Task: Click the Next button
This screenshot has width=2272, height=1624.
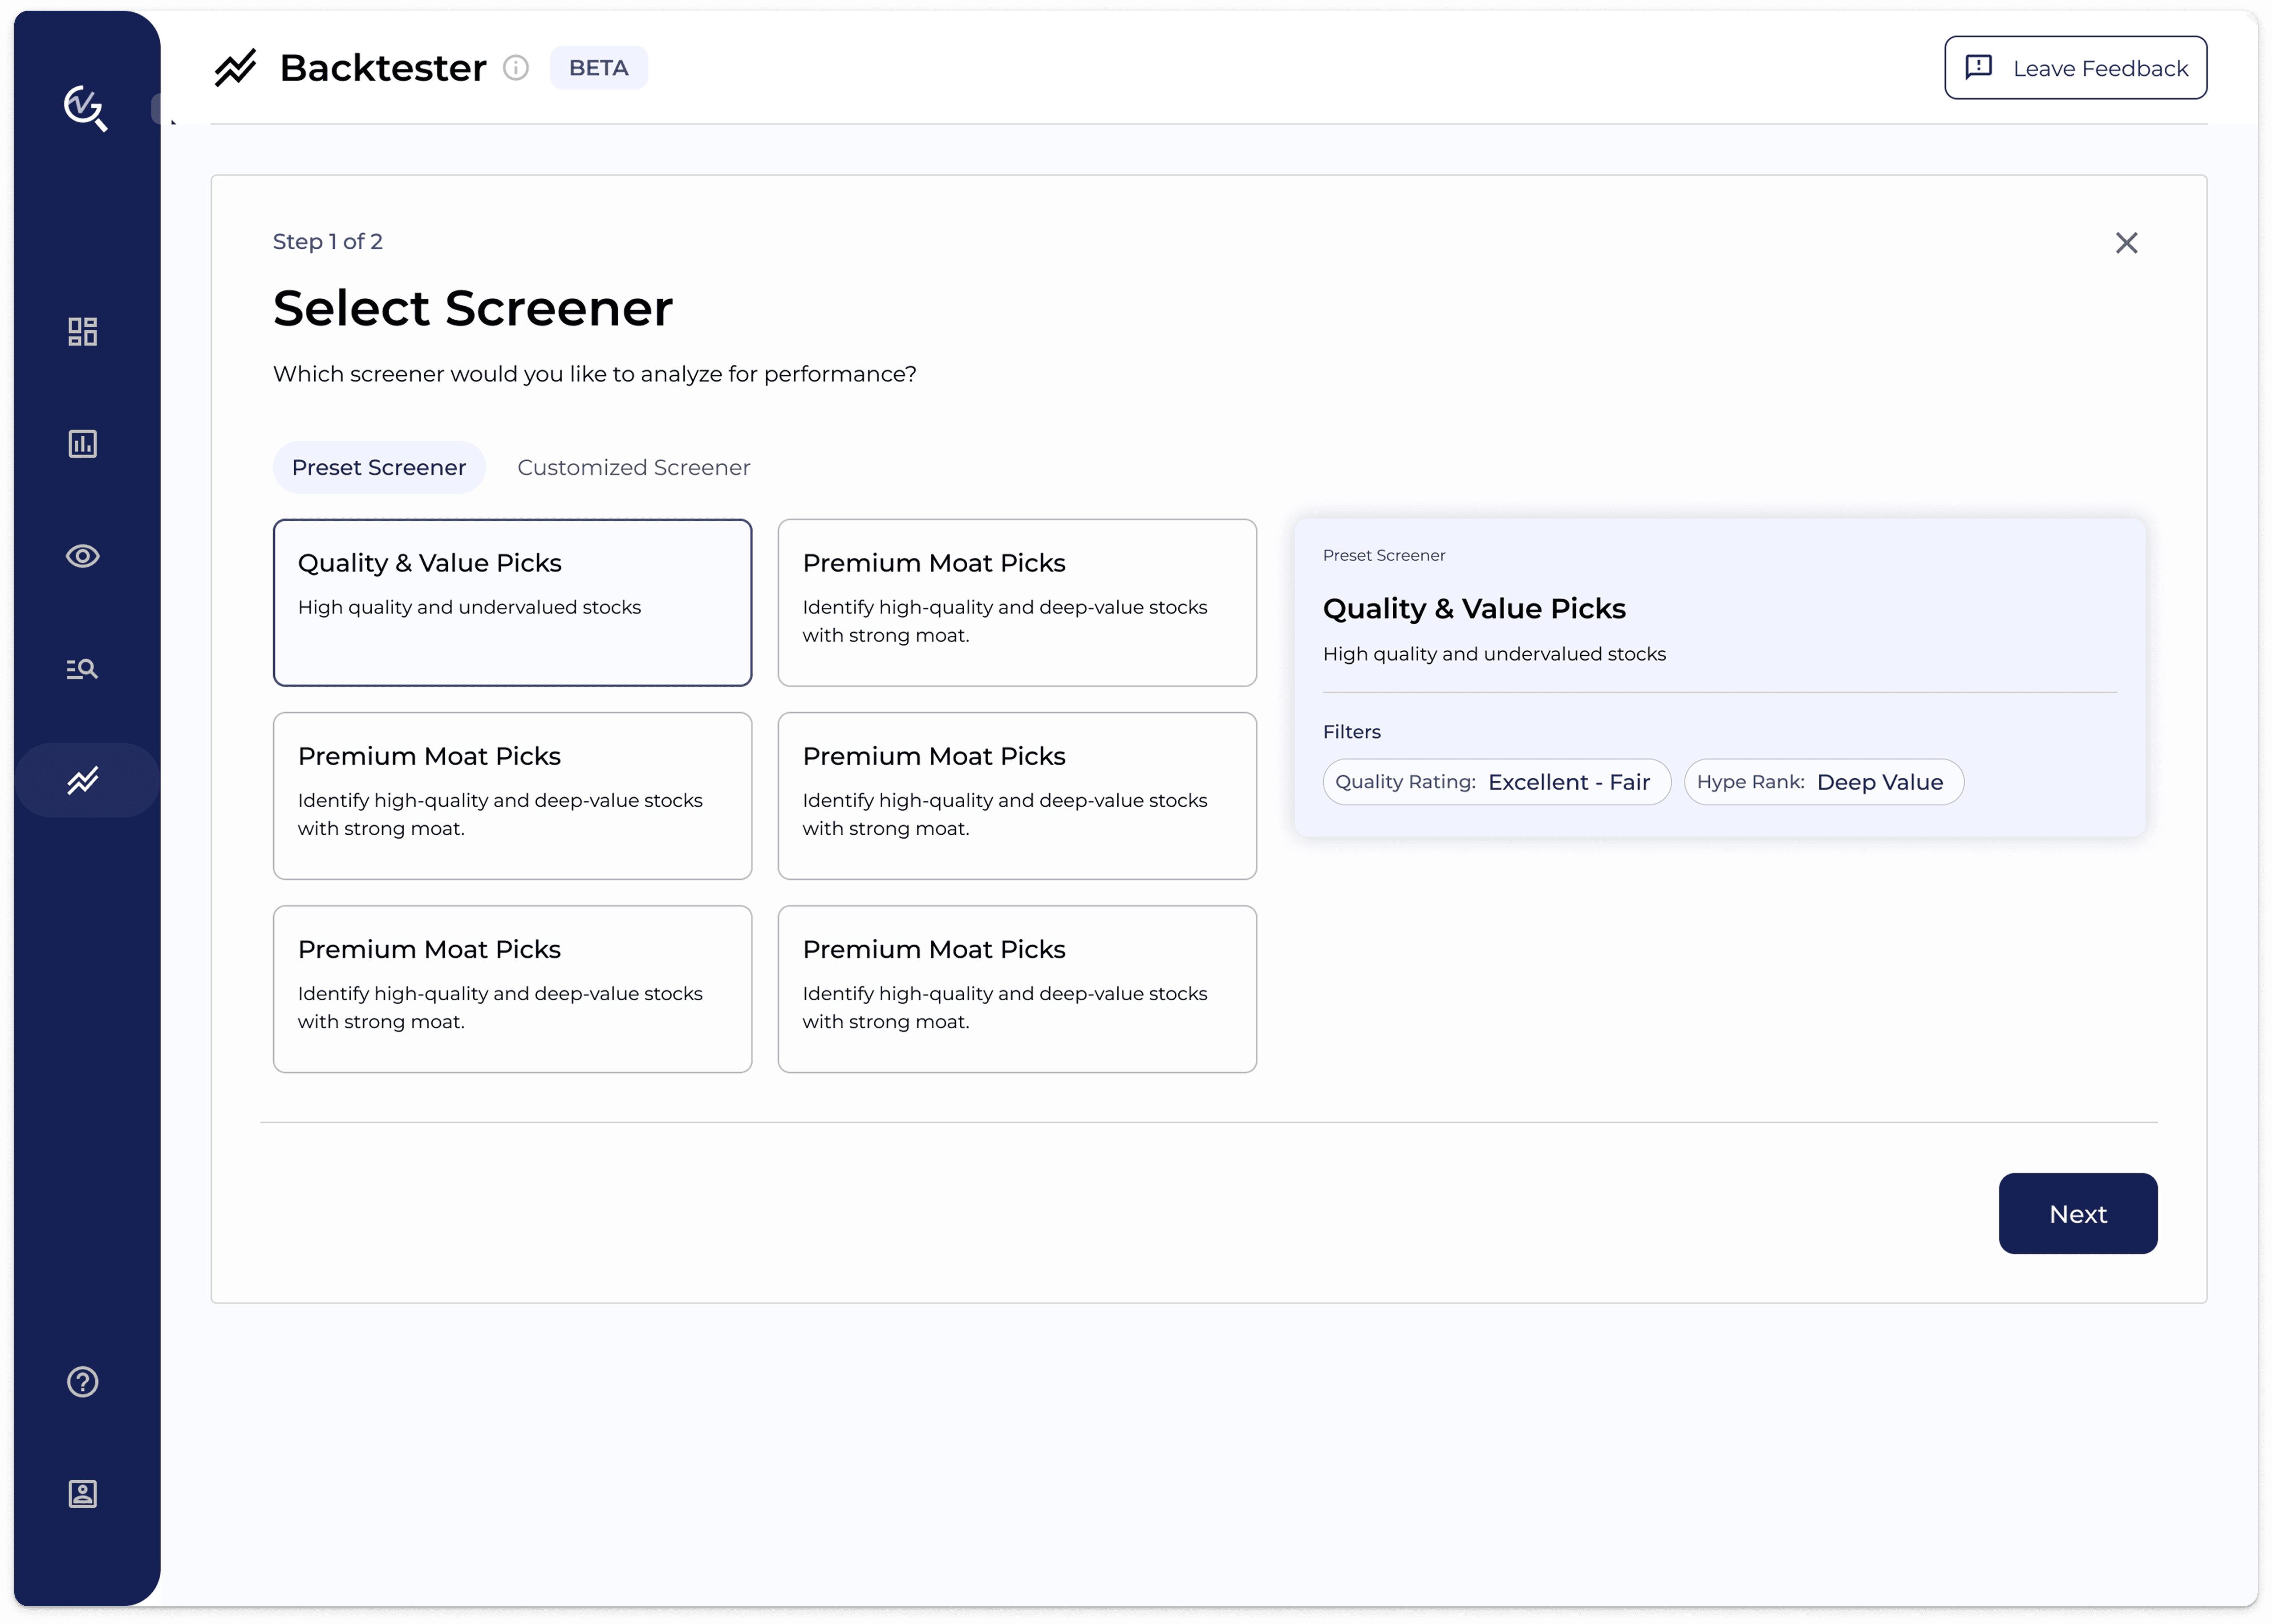Action: [x=2077, y=1214]
